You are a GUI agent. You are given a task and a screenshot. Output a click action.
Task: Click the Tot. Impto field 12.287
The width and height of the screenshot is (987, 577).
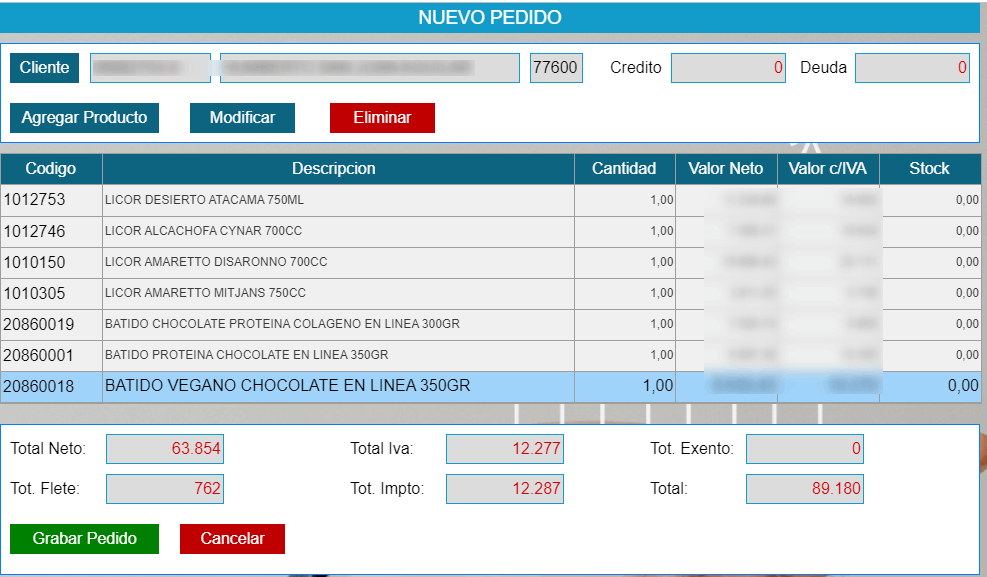coord(505,489)
